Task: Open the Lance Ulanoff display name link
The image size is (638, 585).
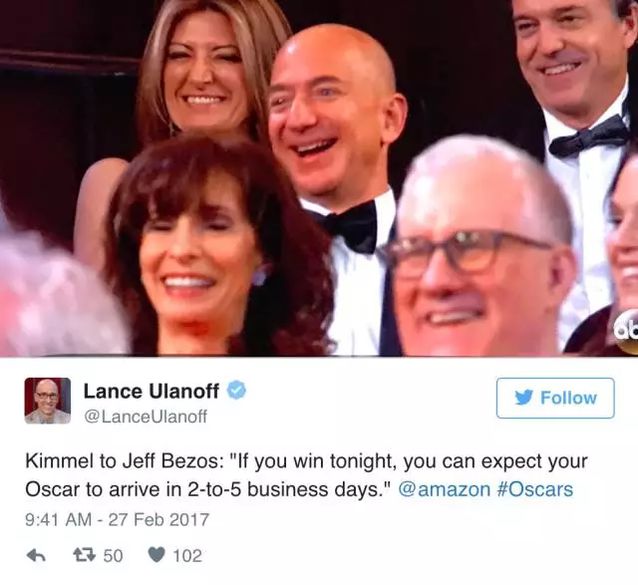Action: pos(151,391)
